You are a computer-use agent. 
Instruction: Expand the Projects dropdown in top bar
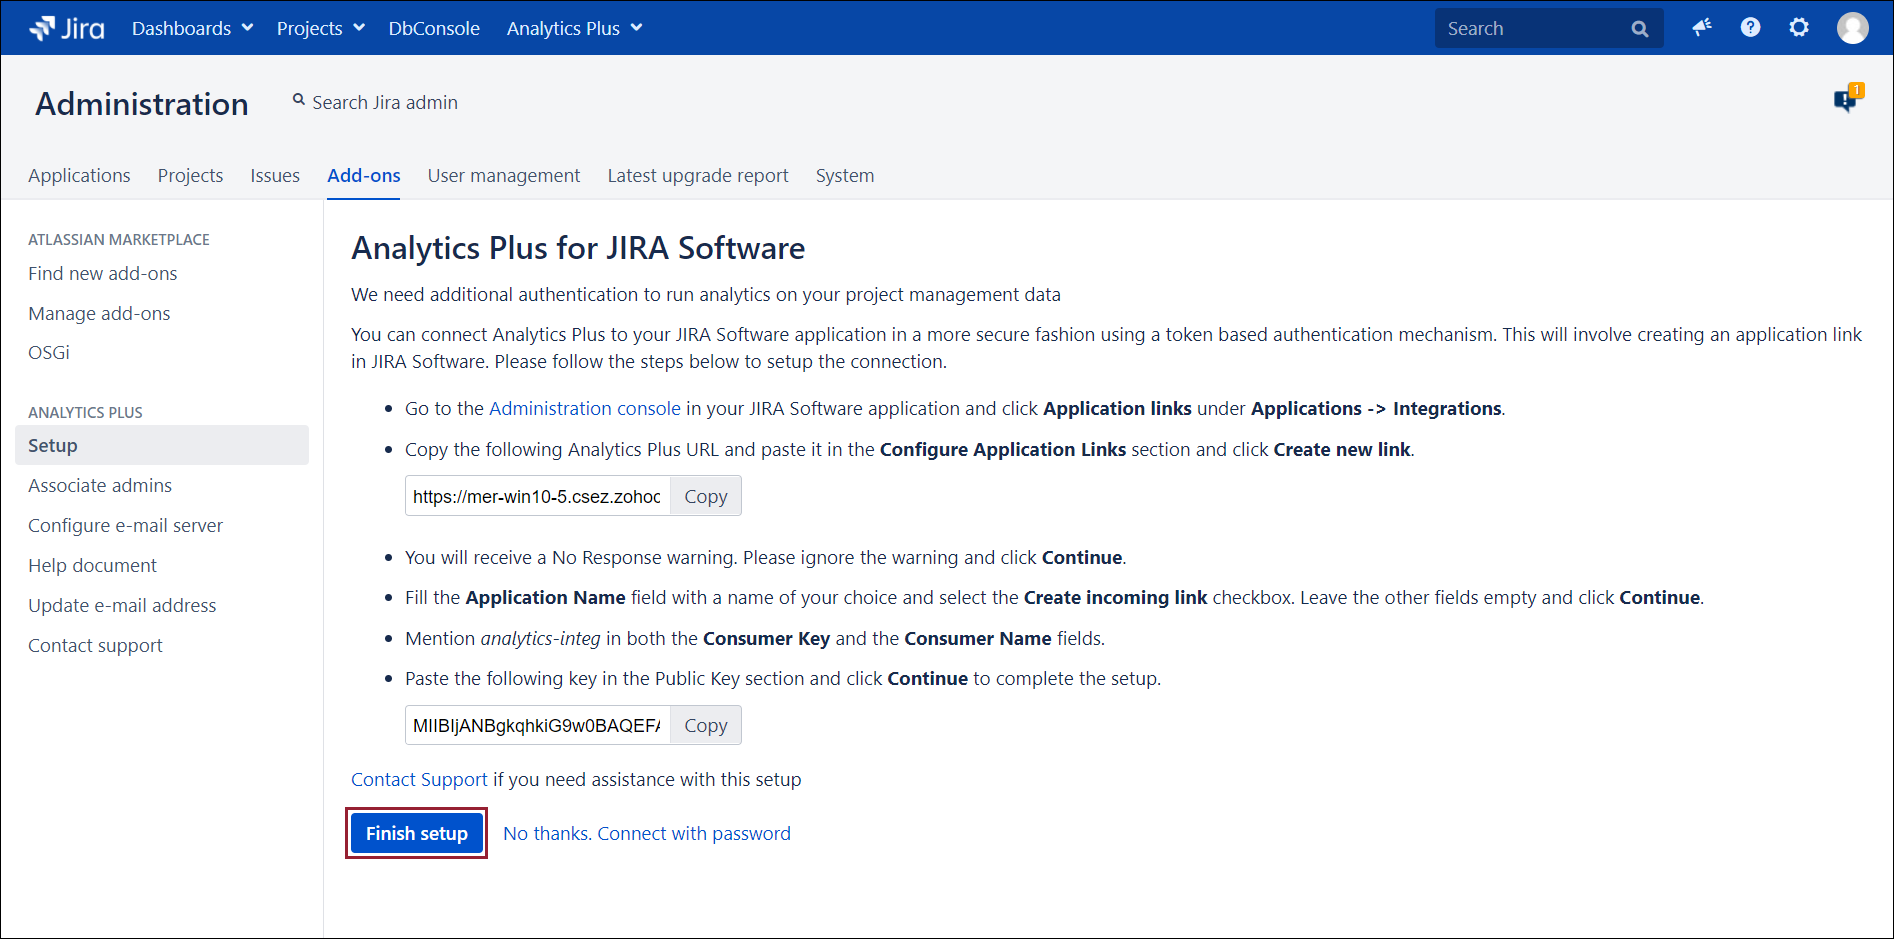click(x=320, y=28)
